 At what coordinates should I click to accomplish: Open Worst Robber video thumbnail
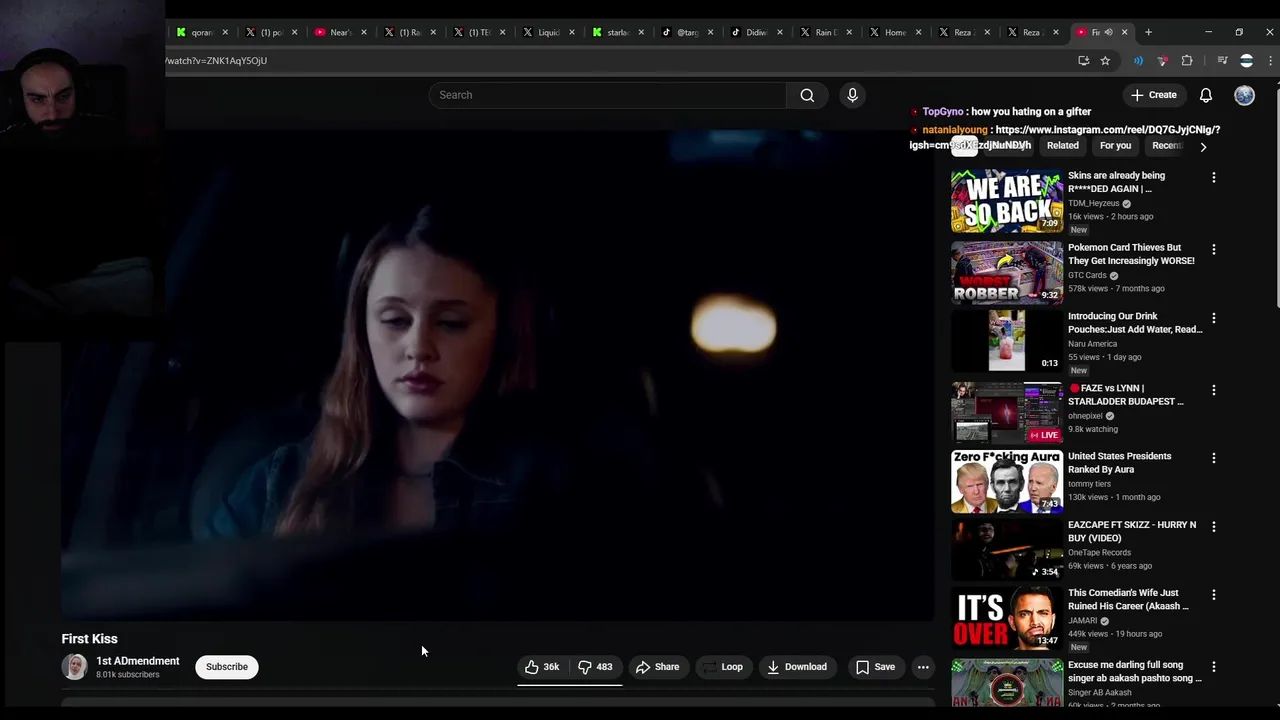(1007, 272)
